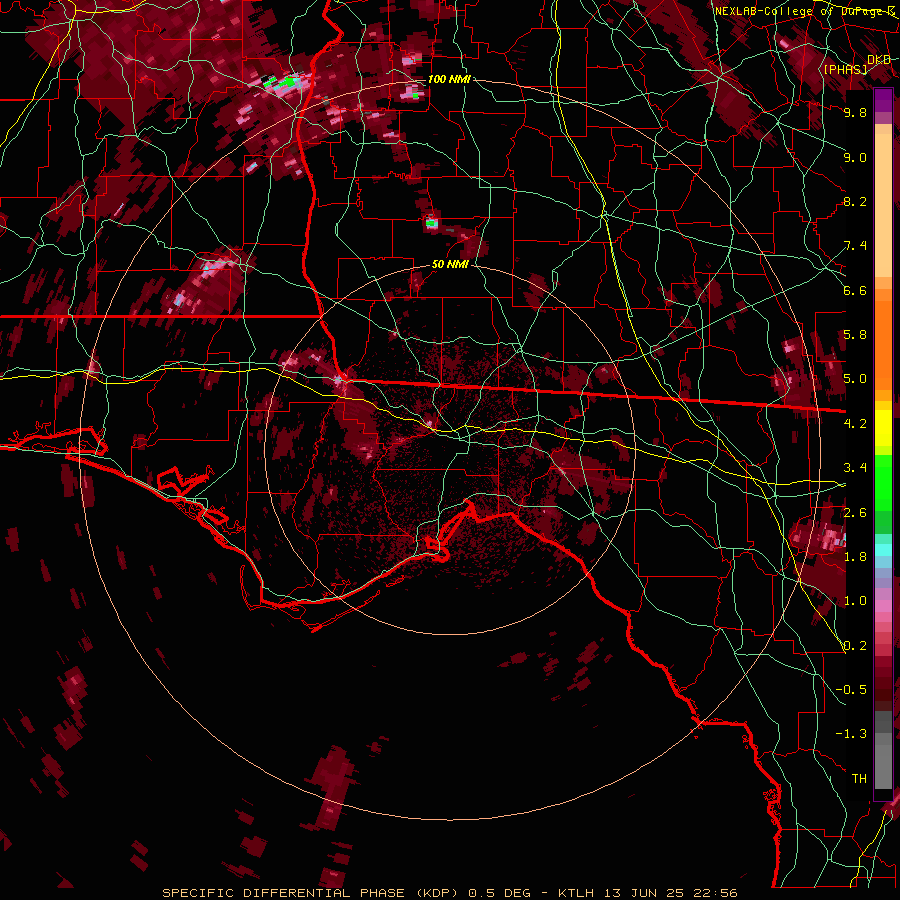Pick the cyan band of the color scale
Screen dimensions: 900x900
coord(883,550)
